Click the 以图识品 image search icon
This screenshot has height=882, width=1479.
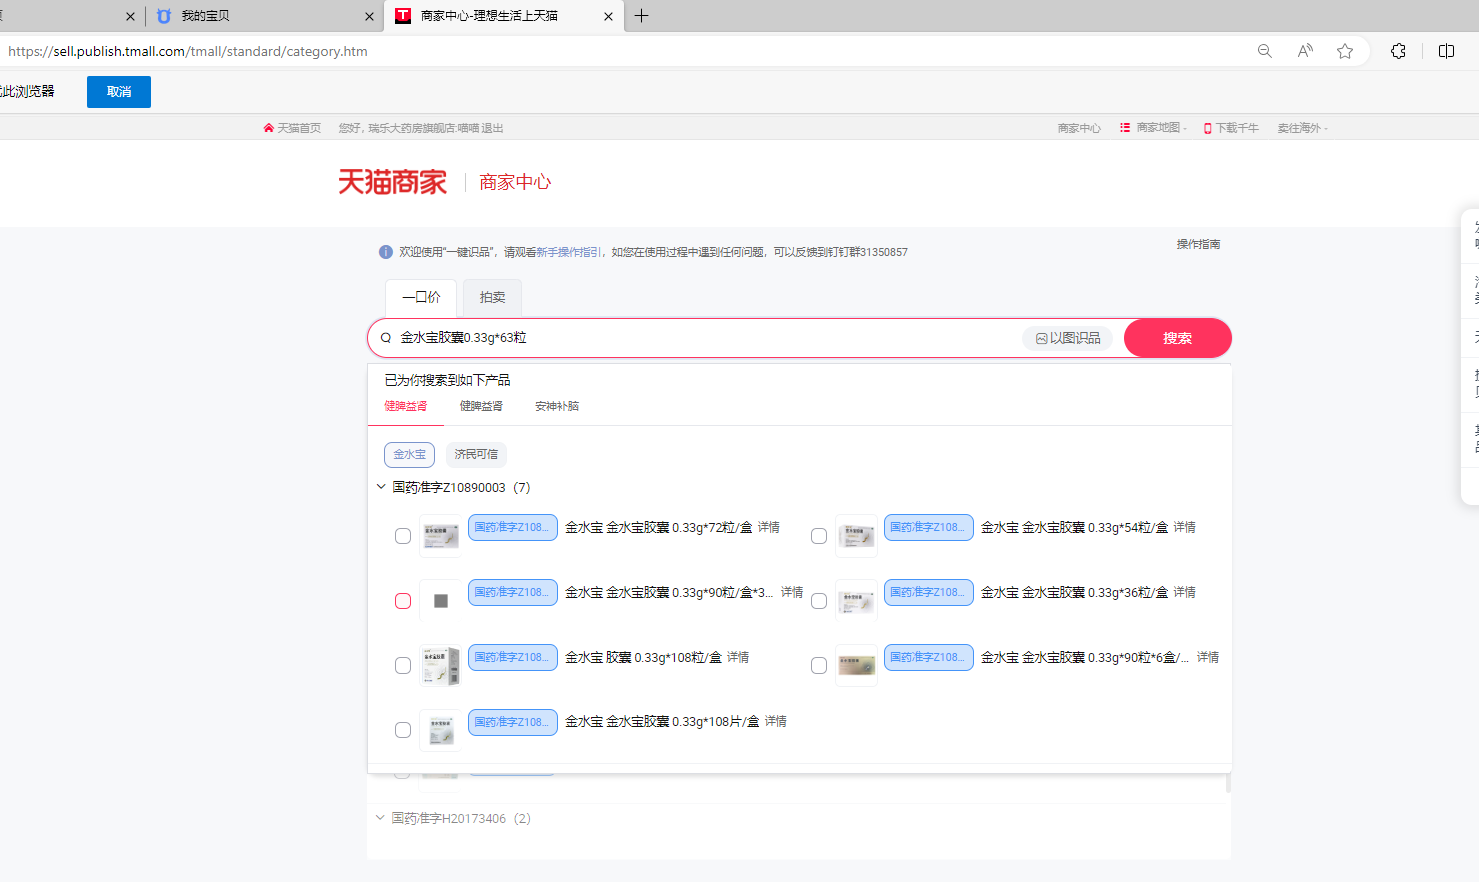[1041, 339]
